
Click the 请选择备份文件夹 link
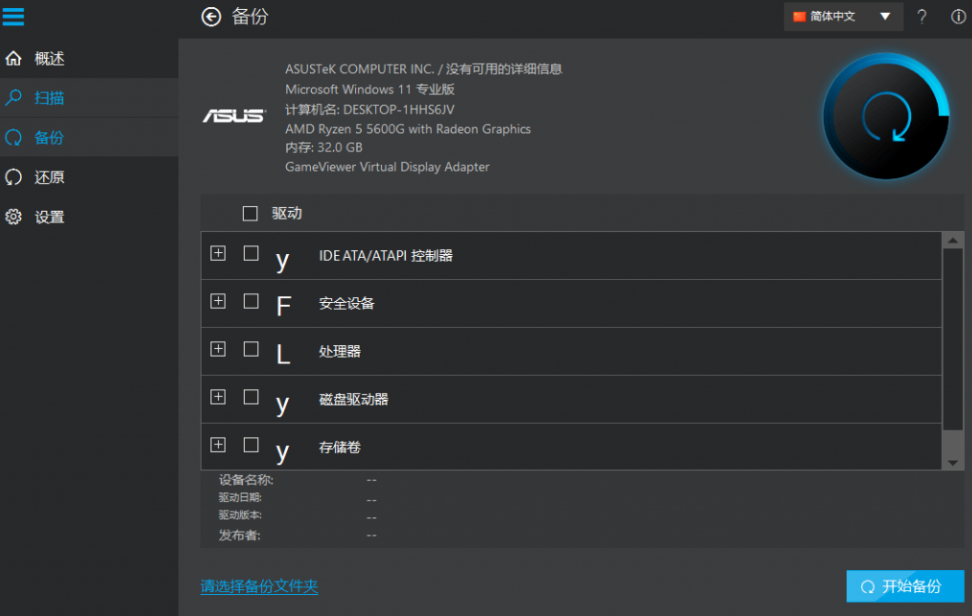click(259, 586)
